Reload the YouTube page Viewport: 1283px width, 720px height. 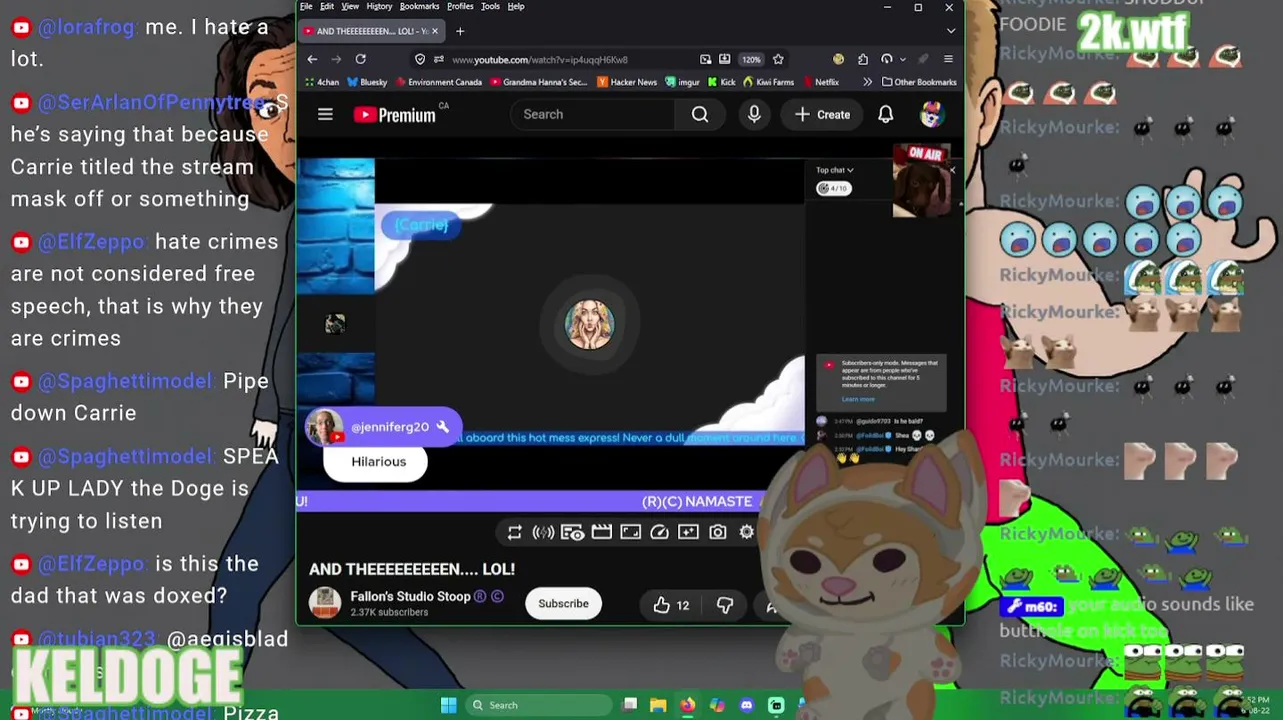click(x=360, y=59)
